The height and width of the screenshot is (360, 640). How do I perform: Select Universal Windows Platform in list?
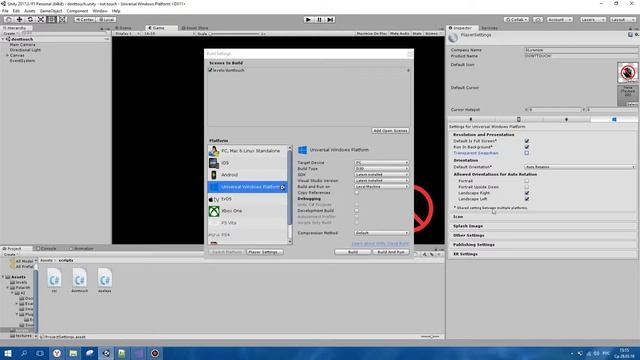(248, 187)
